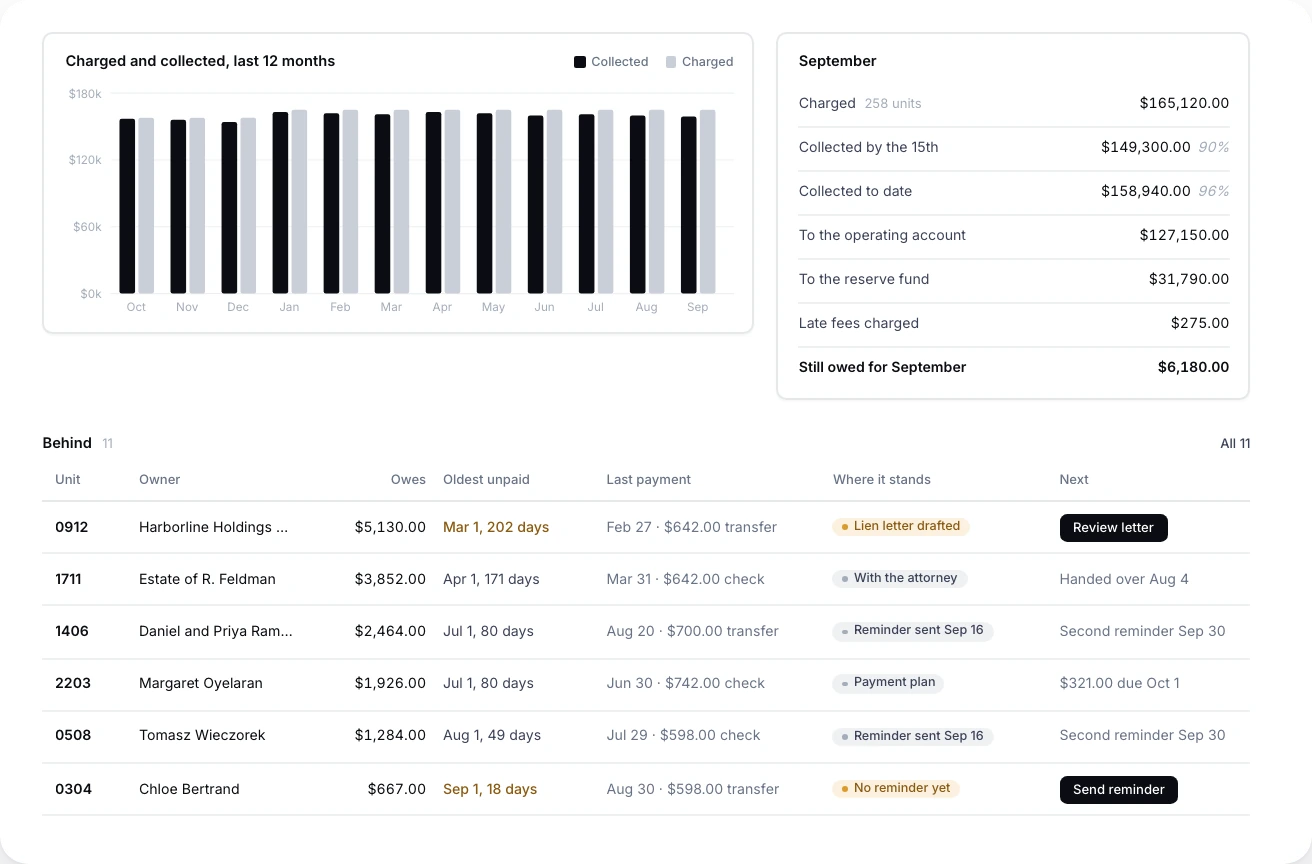Show all 11 behind units

1235,443
